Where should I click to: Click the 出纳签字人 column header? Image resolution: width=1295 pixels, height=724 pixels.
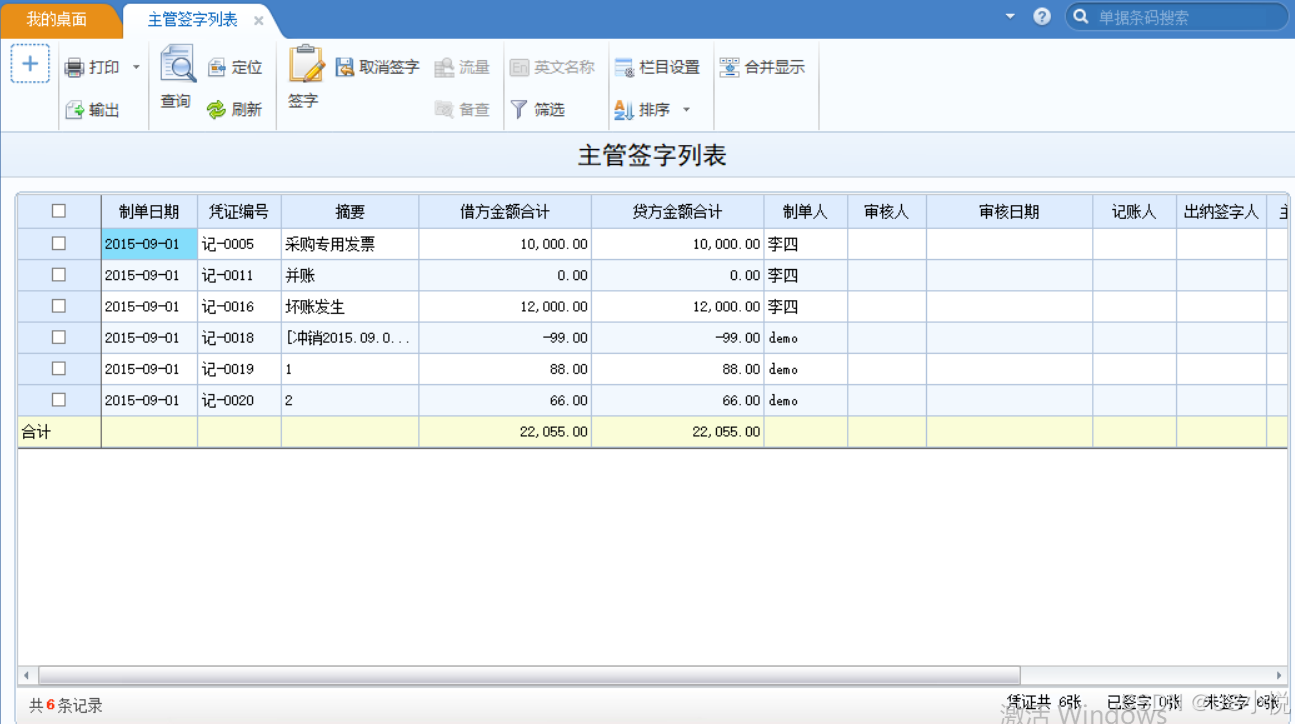(x=1221, y=211)
